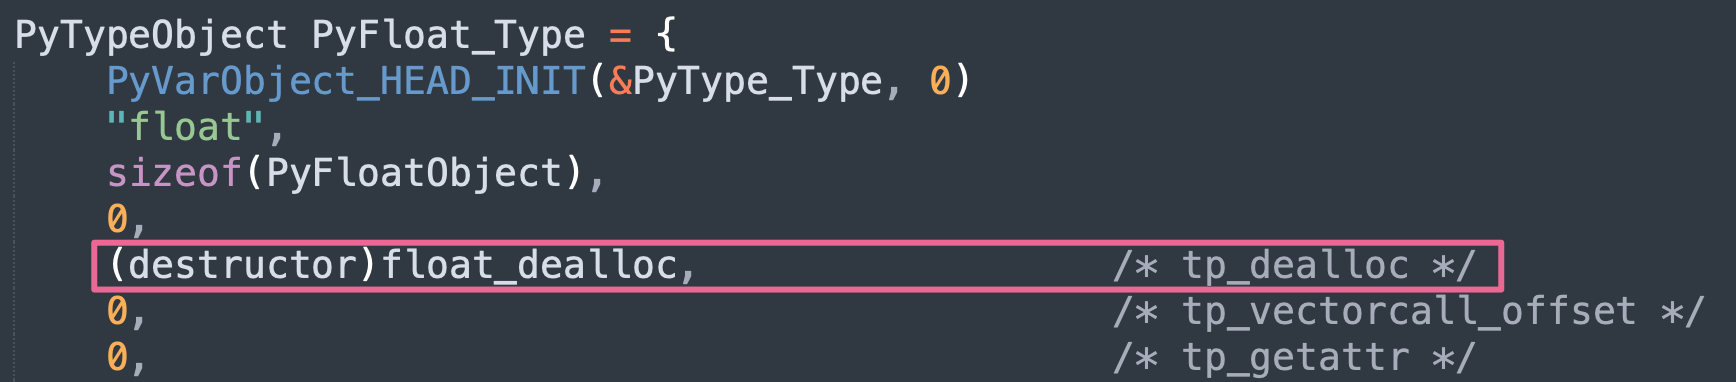Click the float_dealloc function name
This screenshot has width=1736, height=382.
pyautogui.click(x=528, y=265)
